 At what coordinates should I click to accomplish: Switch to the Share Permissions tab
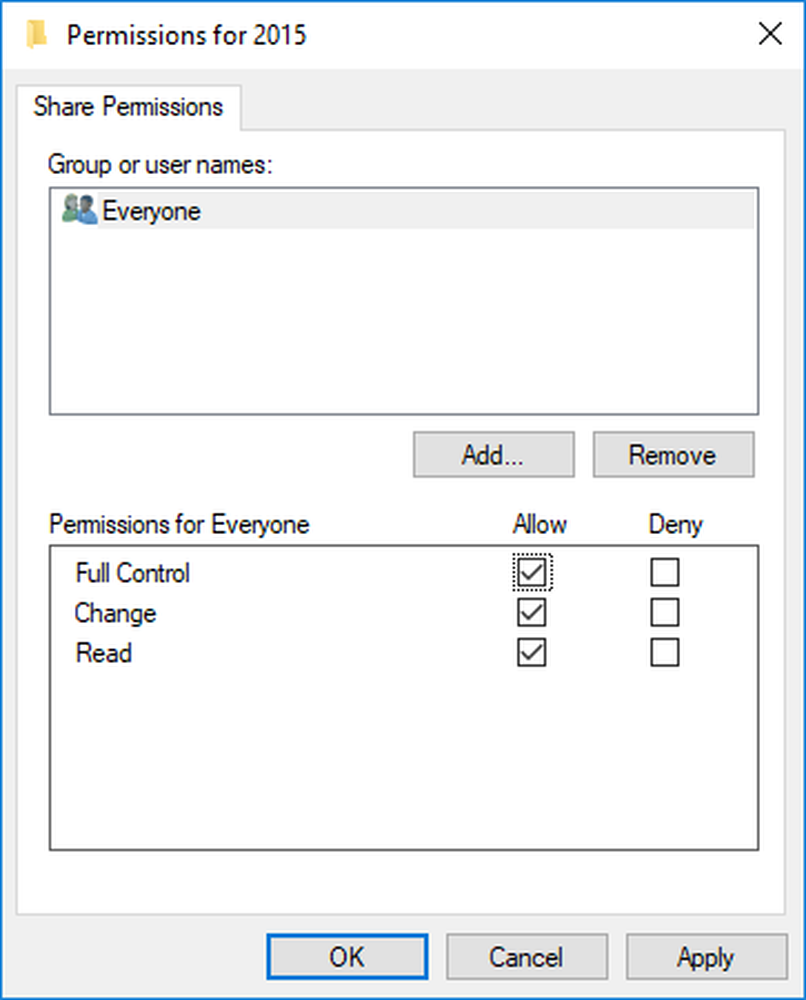(x=128, y=108)
